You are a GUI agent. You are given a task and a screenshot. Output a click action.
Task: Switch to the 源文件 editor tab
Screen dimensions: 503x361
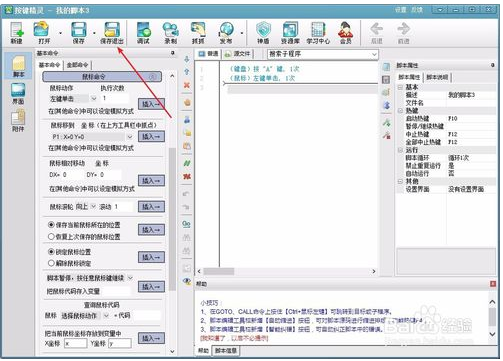pos(238,54)
